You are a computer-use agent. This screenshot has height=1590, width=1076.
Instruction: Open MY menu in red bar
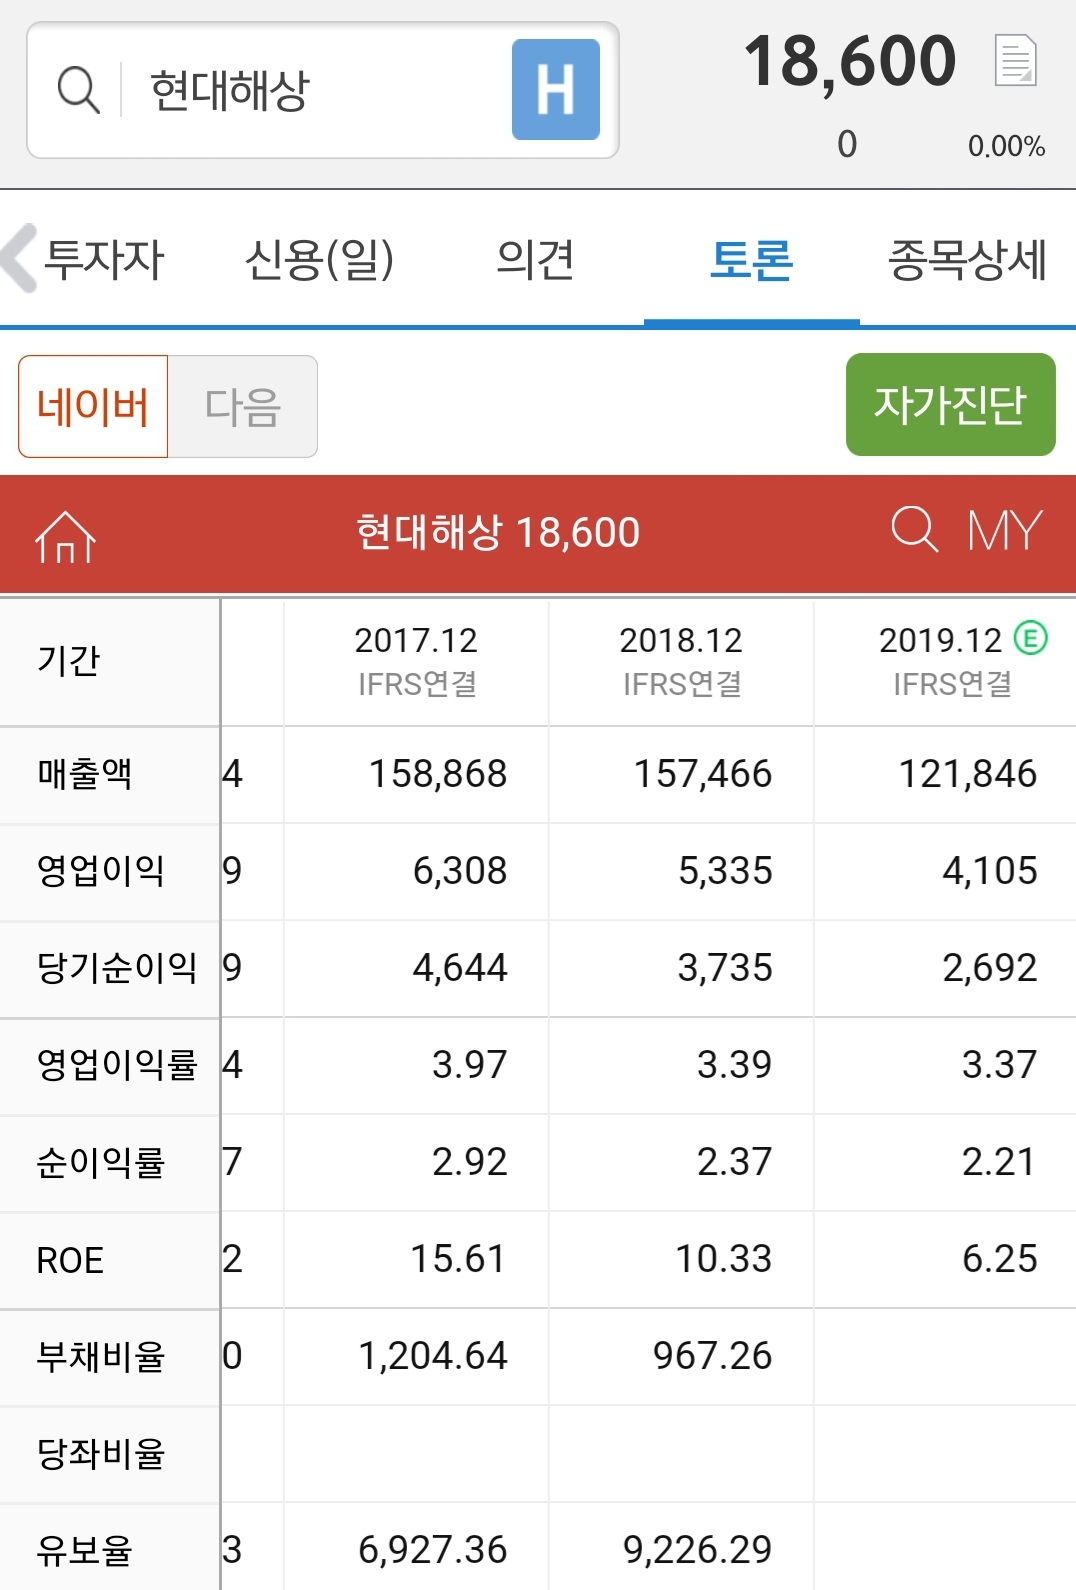1005,530
